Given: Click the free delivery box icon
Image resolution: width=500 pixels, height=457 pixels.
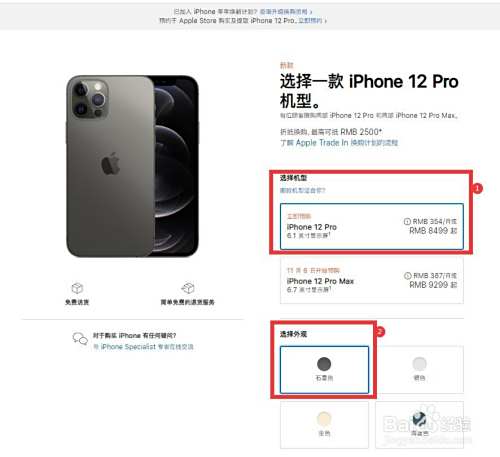Looking at the screenshot, I should coord(77,288).
